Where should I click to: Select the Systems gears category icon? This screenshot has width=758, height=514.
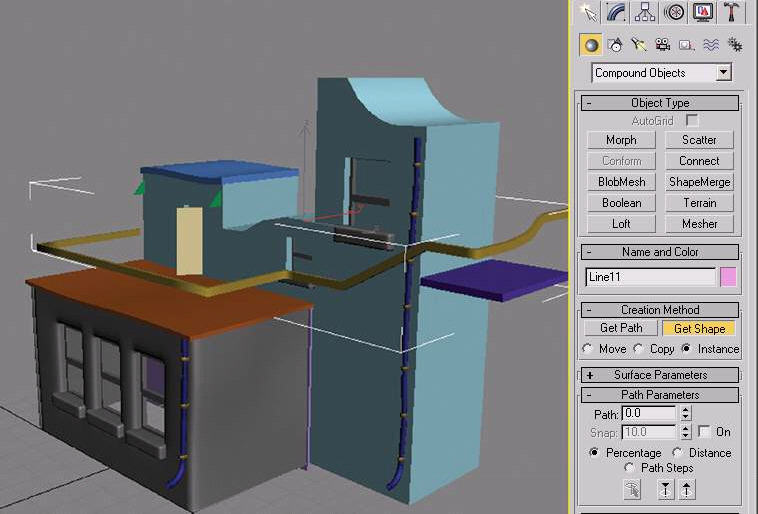tap(734, 45)
